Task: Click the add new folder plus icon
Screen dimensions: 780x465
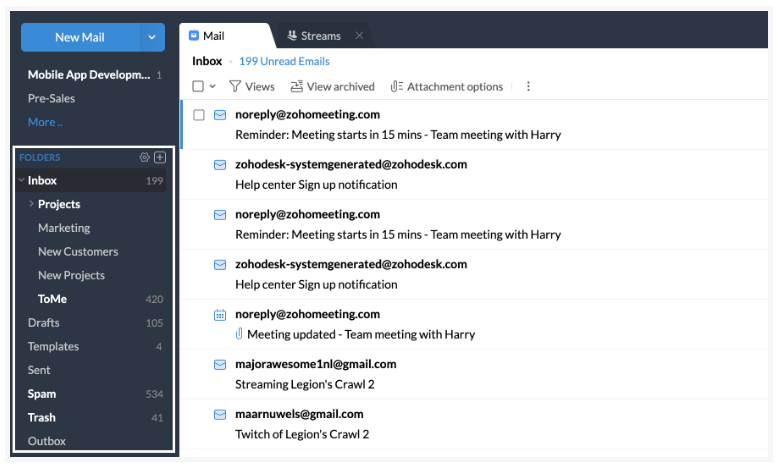Action: pos(160,157)
